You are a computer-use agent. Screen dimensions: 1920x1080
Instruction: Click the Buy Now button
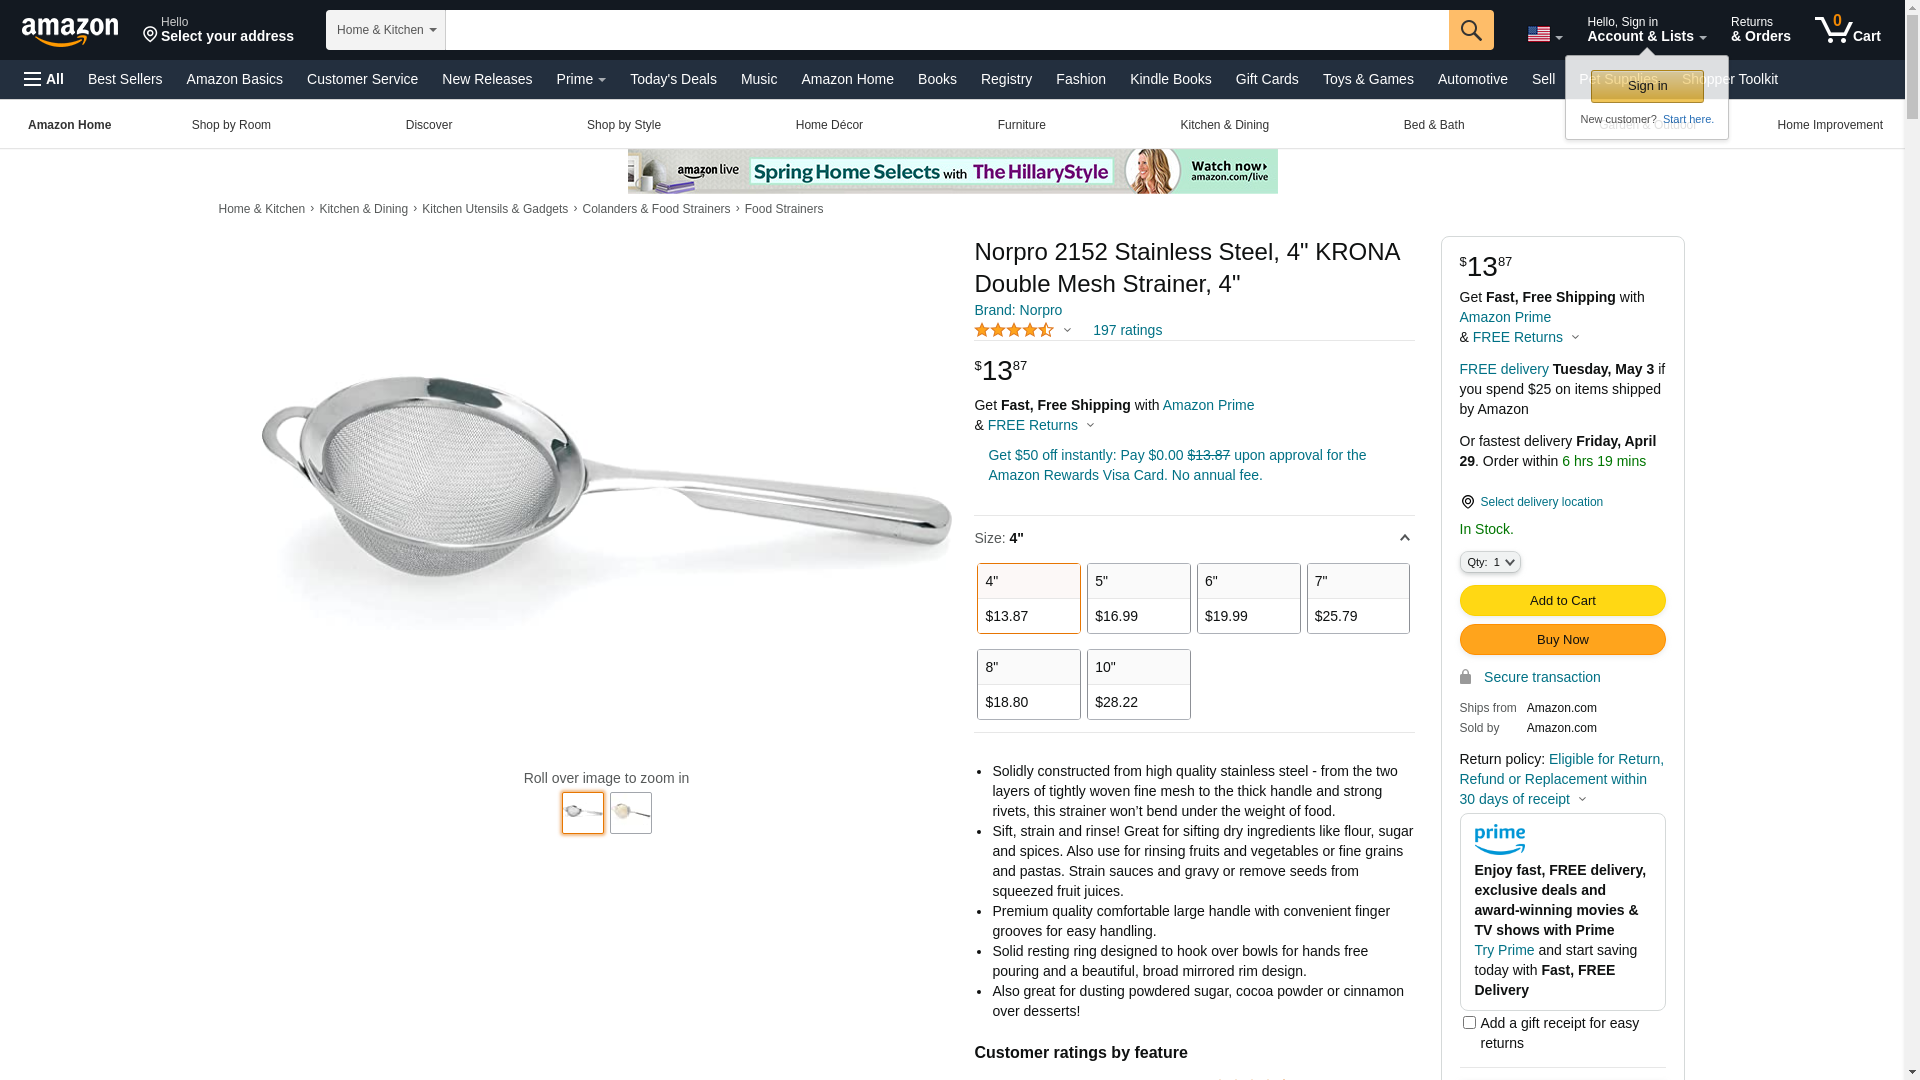point(1562,639)
